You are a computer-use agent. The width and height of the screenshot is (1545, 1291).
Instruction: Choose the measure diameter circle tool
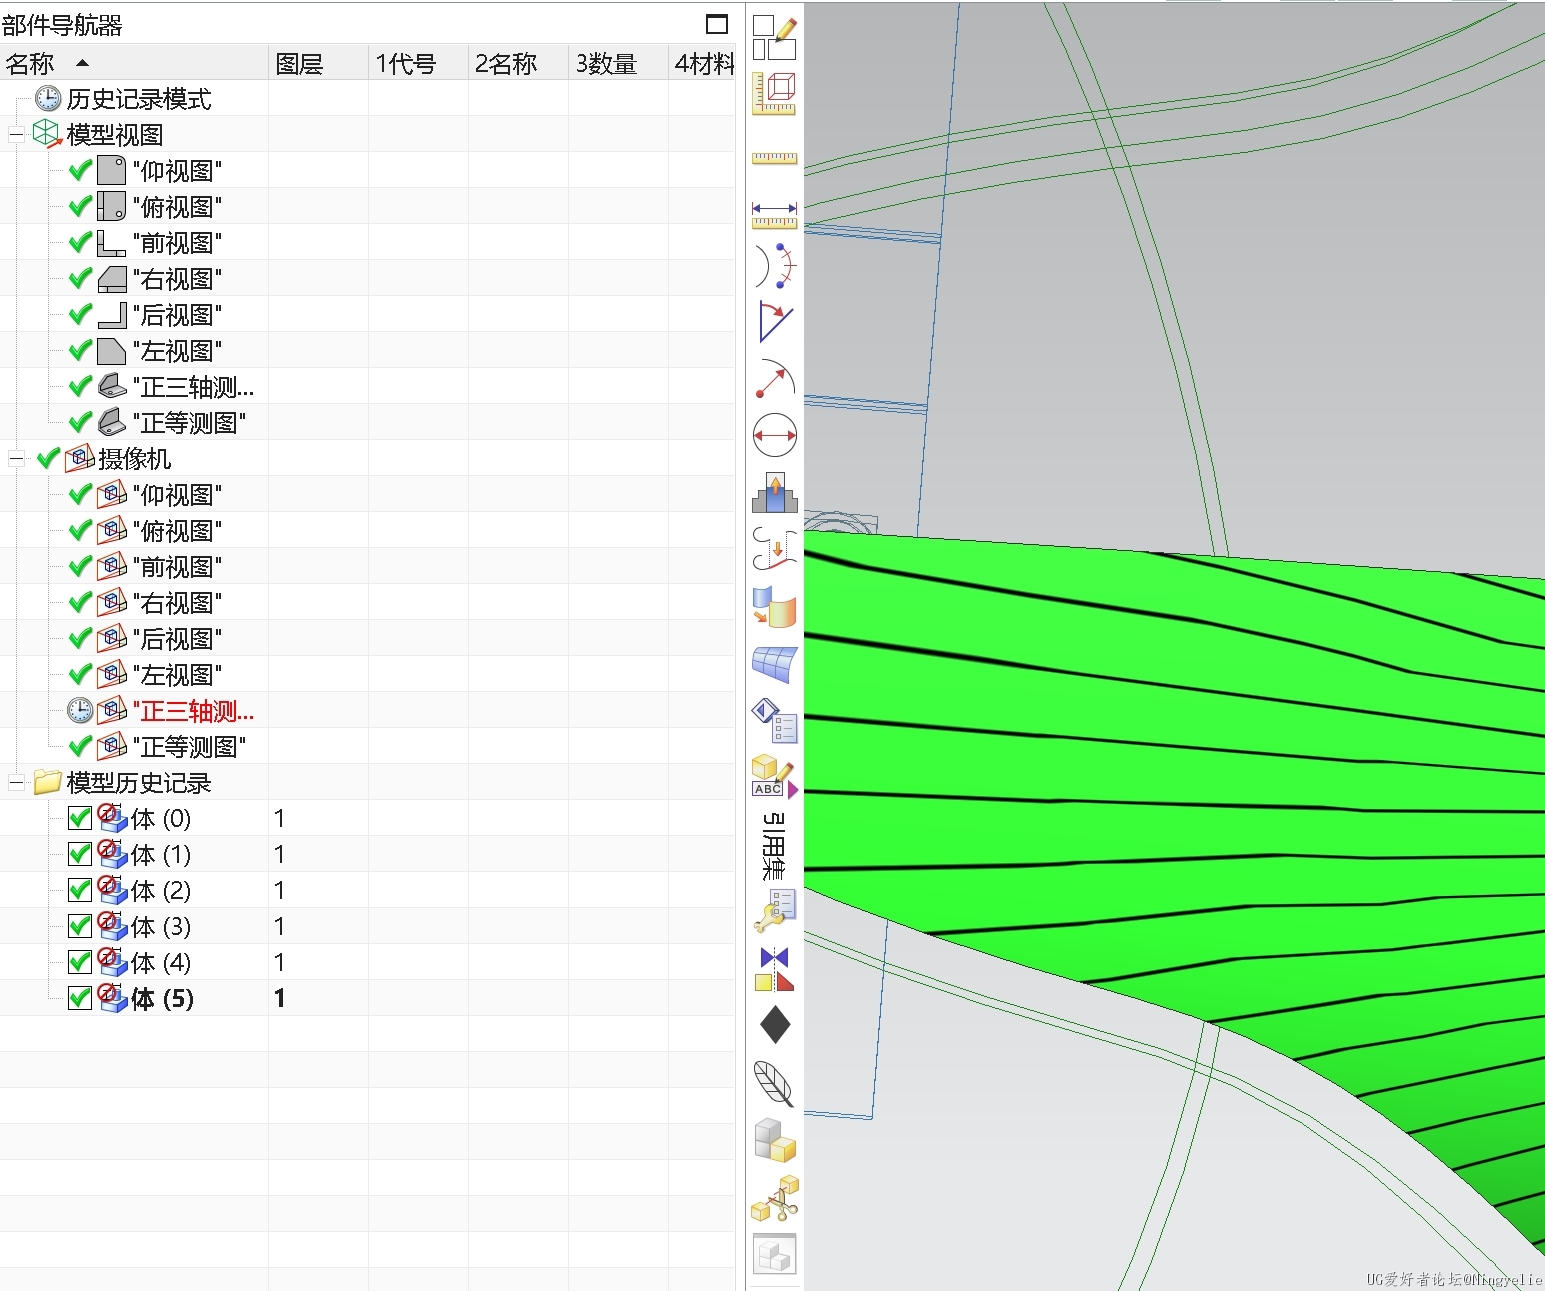(x=774, y=436)
